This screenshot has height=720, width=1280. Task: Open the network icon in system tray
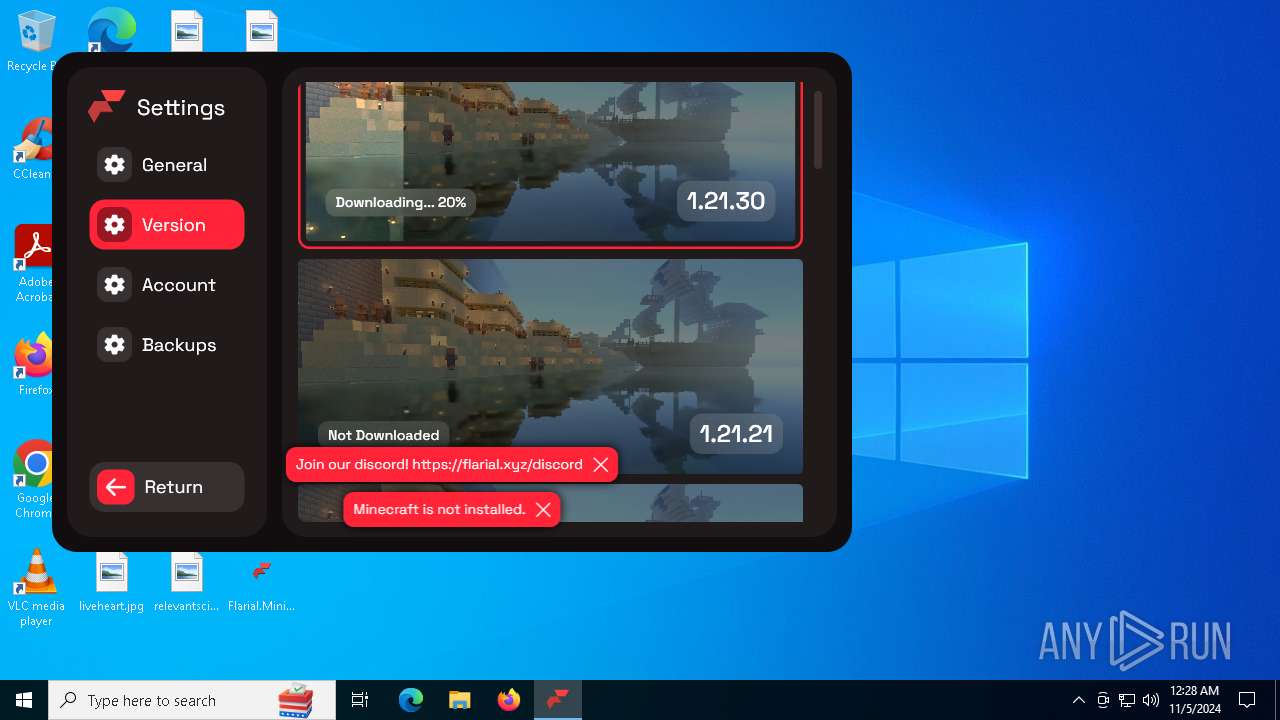[x=1127, y=700]
